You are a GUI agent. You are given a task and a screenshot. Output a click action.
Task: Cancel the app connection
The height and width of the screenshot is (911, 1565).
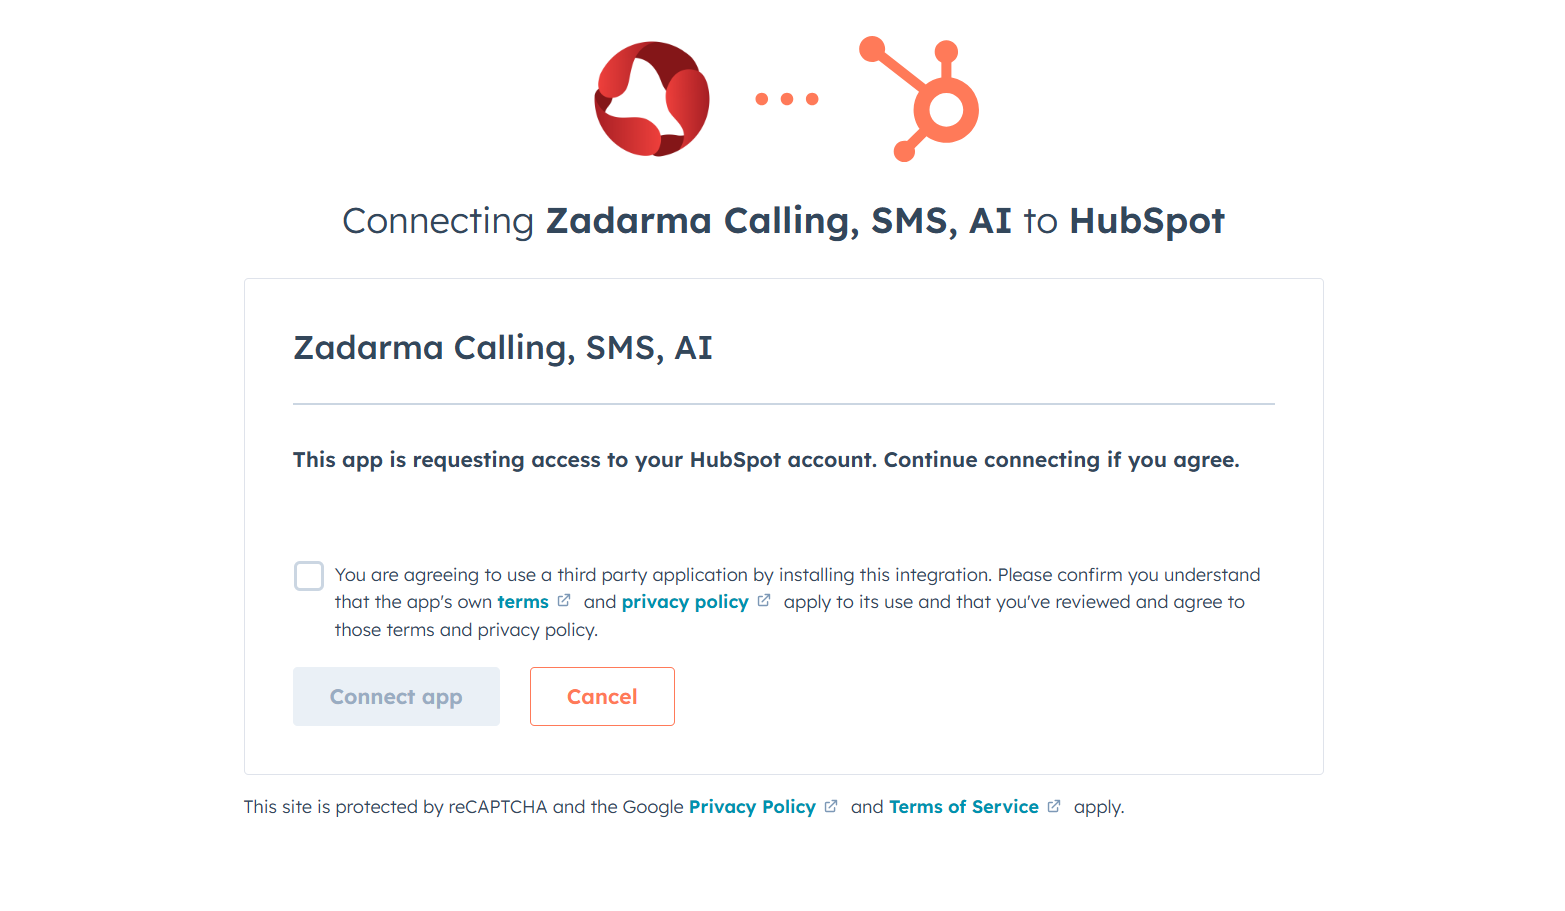click(x=602, y=696)
